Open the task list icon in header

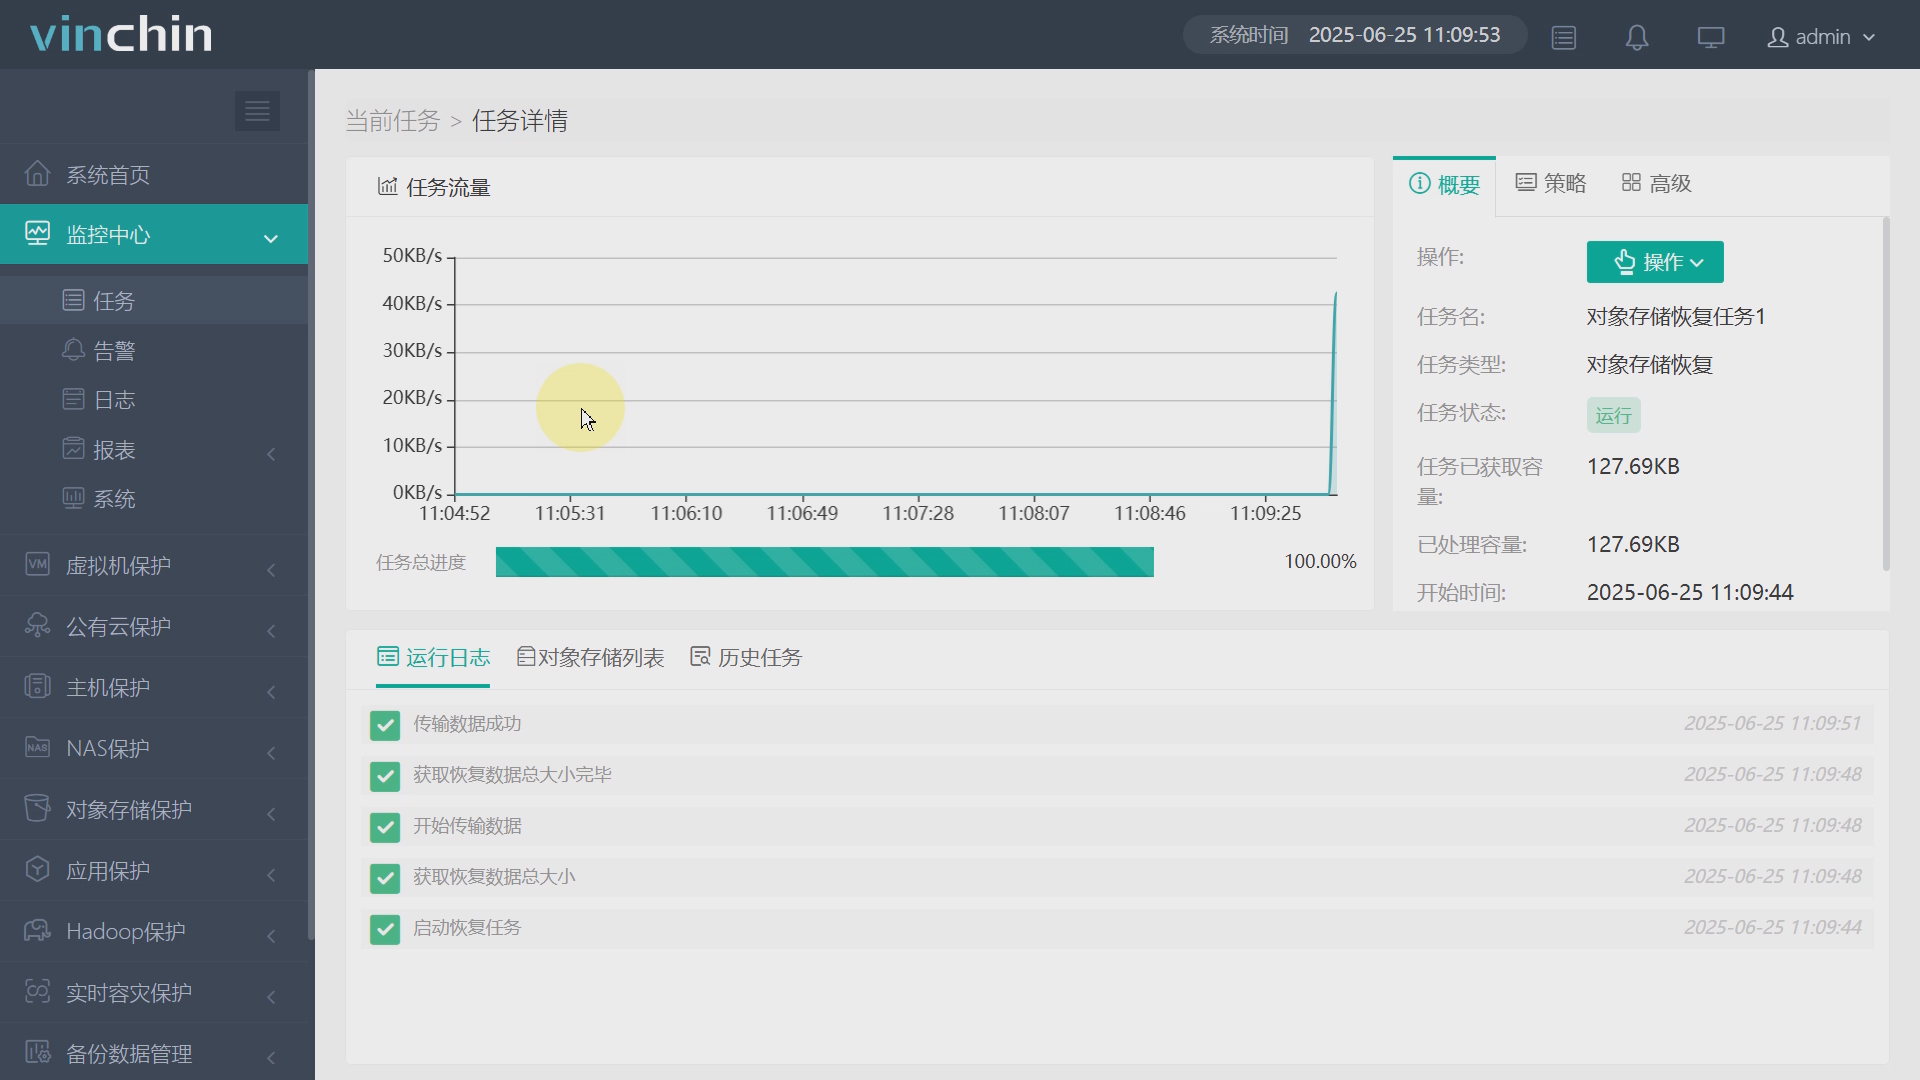[x=1564, y=38]
